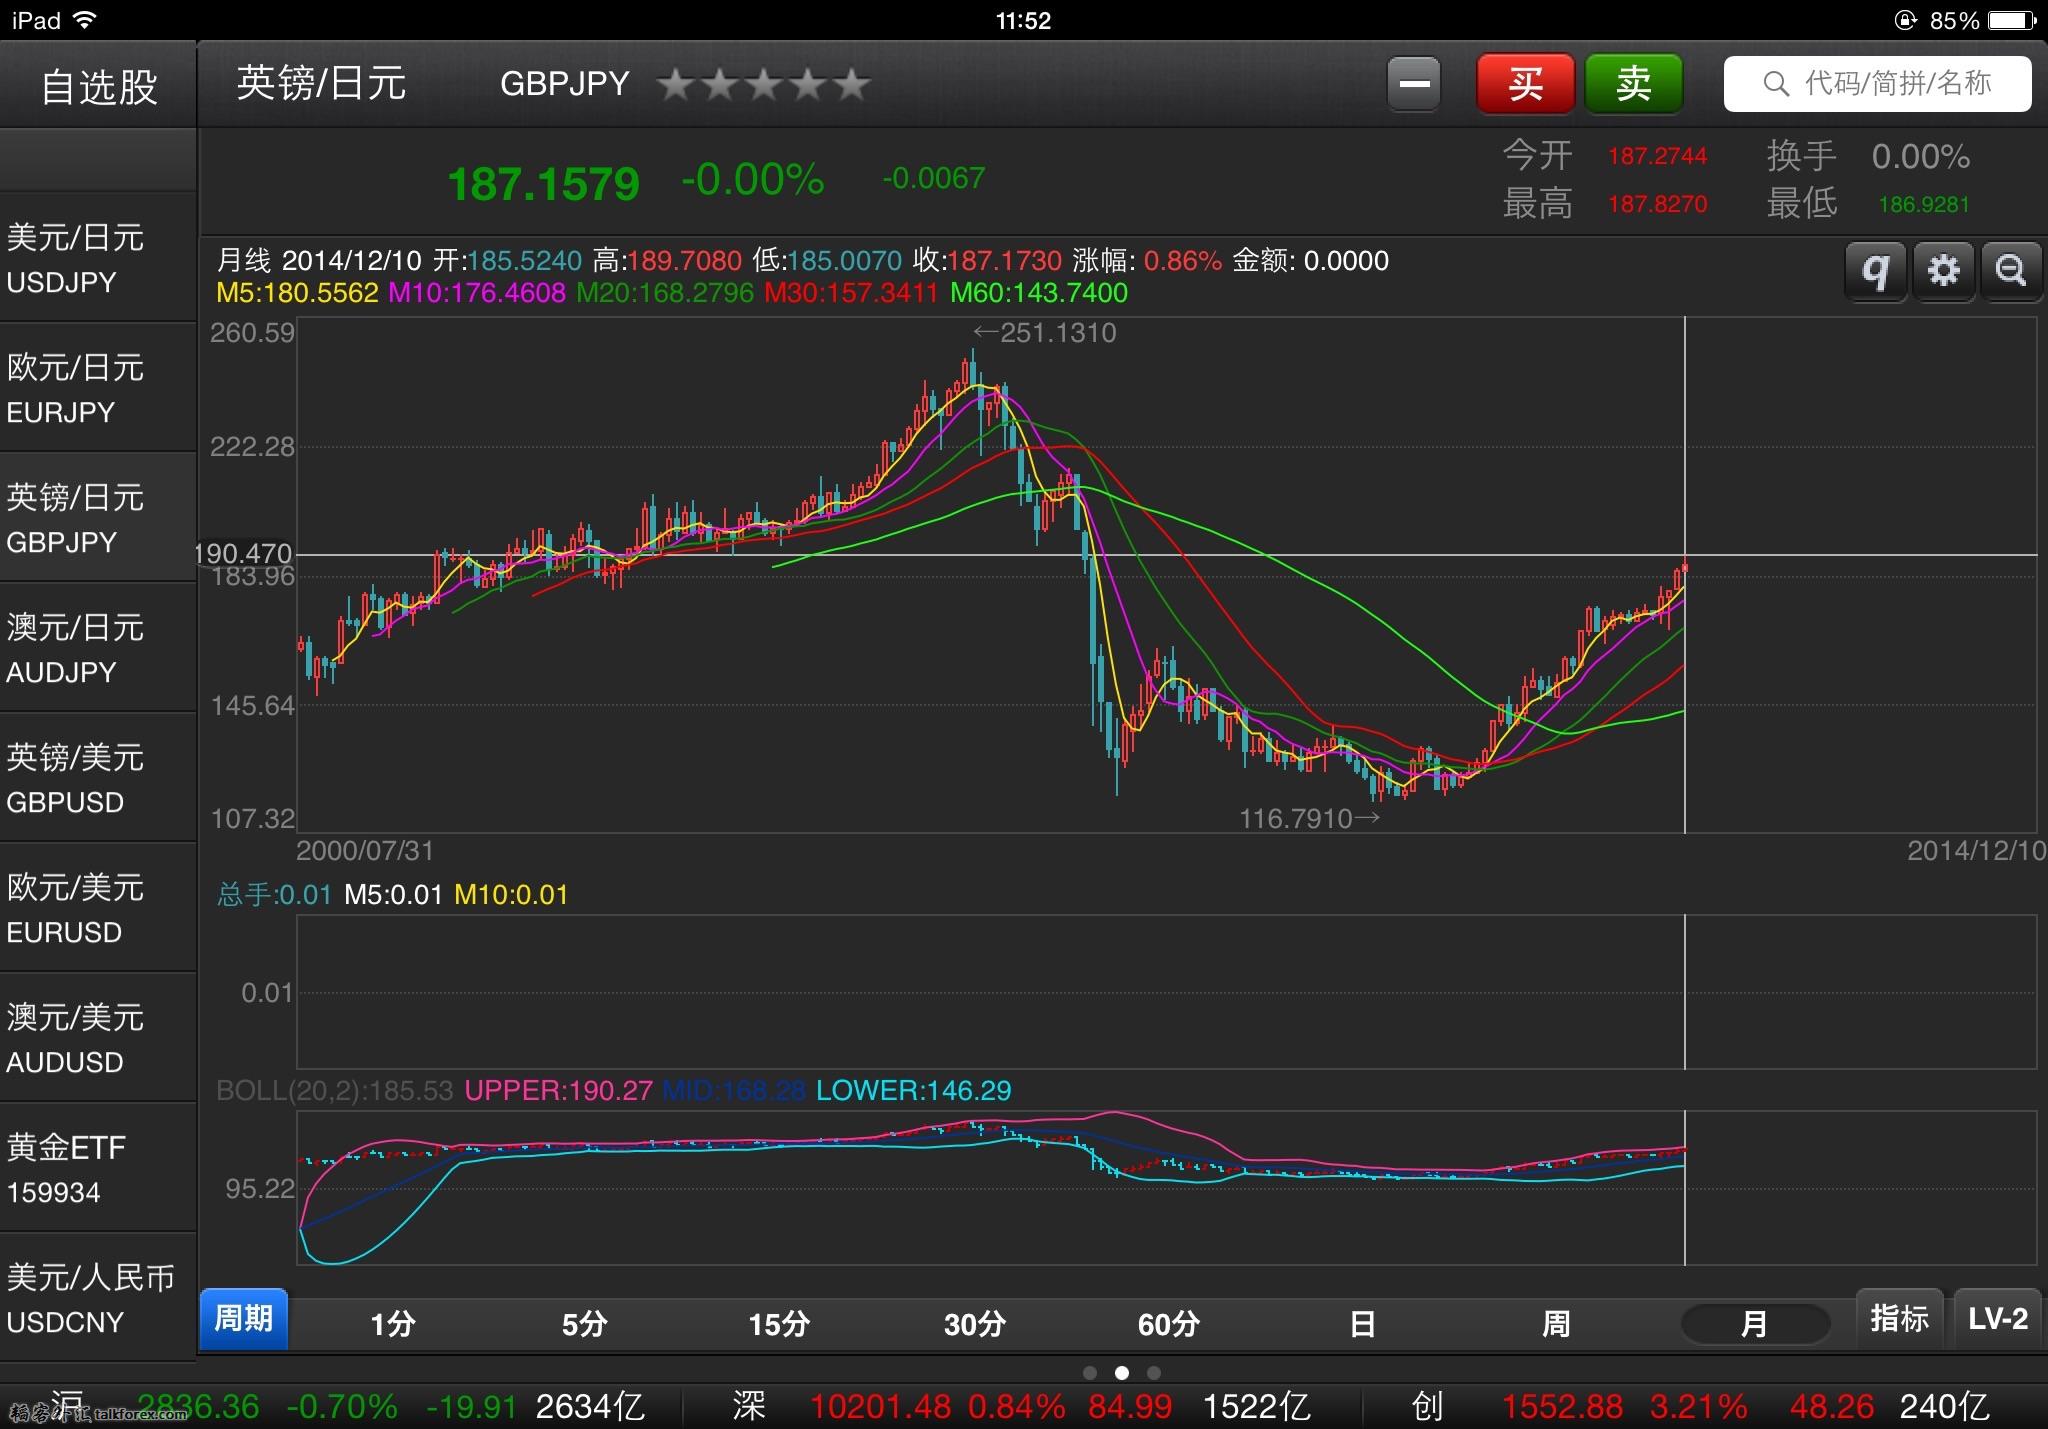Tap the M10:176.4608 moving average label
Screen dimensions: 2048x1429
(477, 293)
